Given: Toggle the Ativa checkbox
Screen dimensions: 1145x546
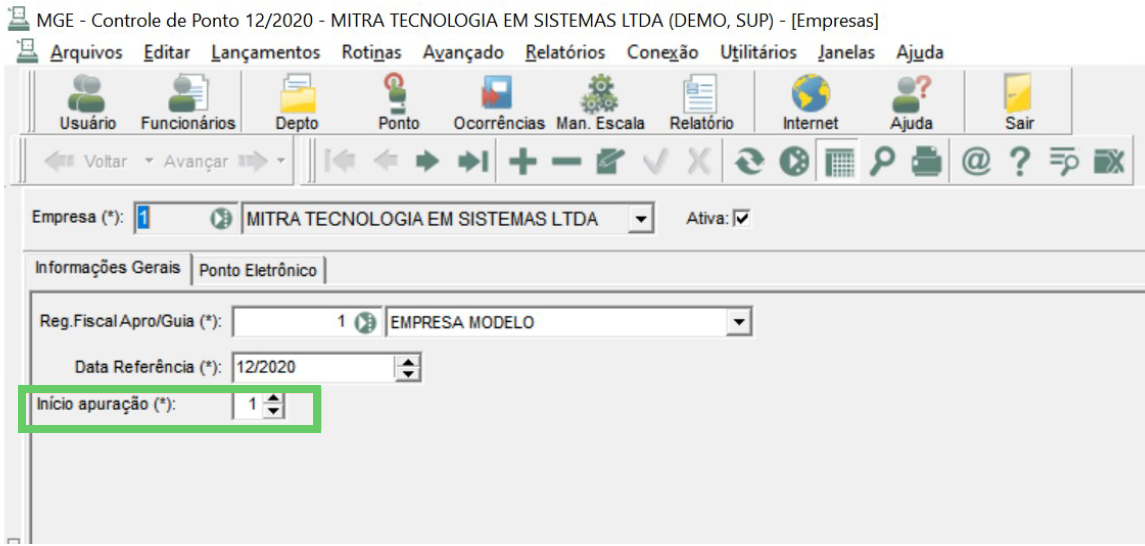Looking at the screenshot, I should click(x=742, y=218).
